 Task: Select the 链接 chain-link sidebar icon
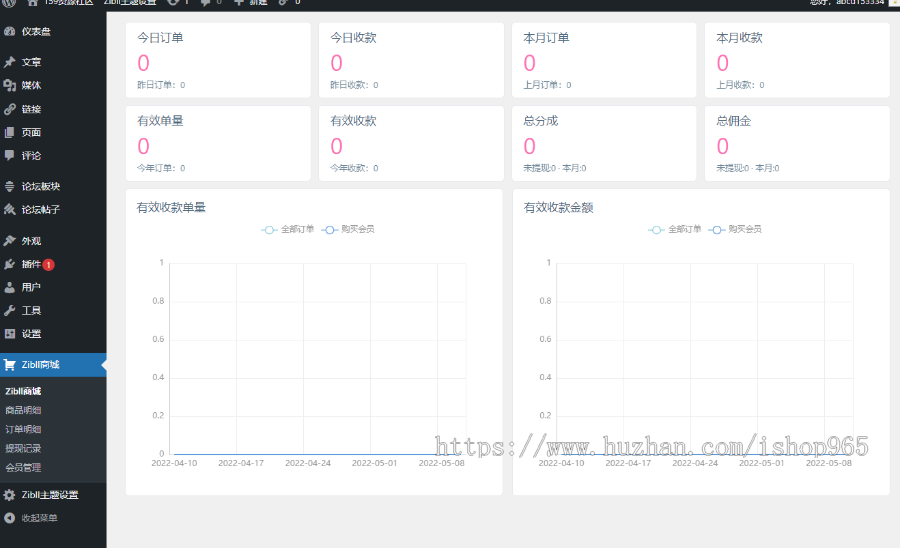(9, 109)
